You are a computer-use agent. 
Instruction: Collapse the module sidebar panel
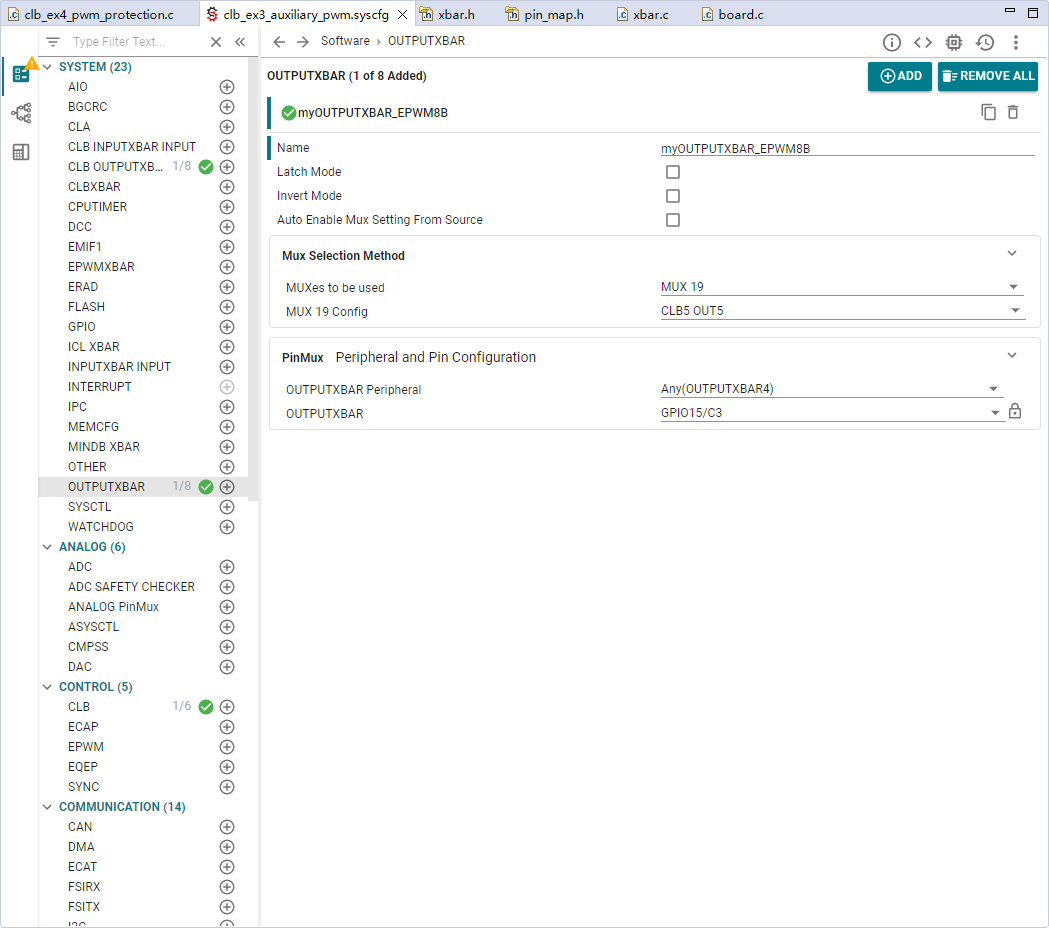tap(240, 42)
